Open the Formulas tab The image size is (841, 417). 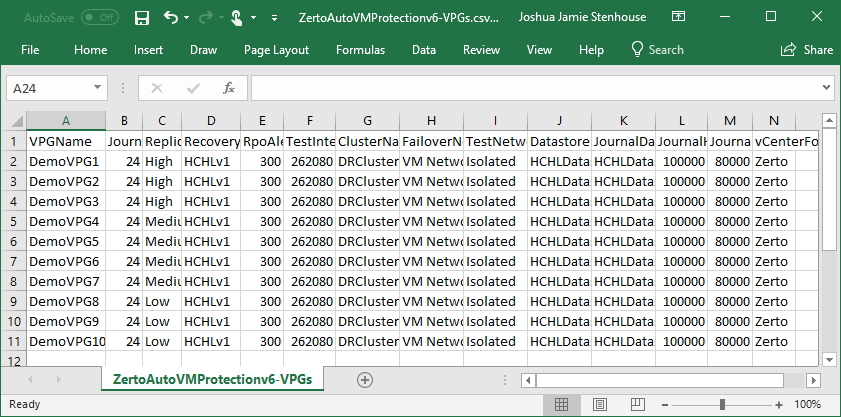[360, 50]
